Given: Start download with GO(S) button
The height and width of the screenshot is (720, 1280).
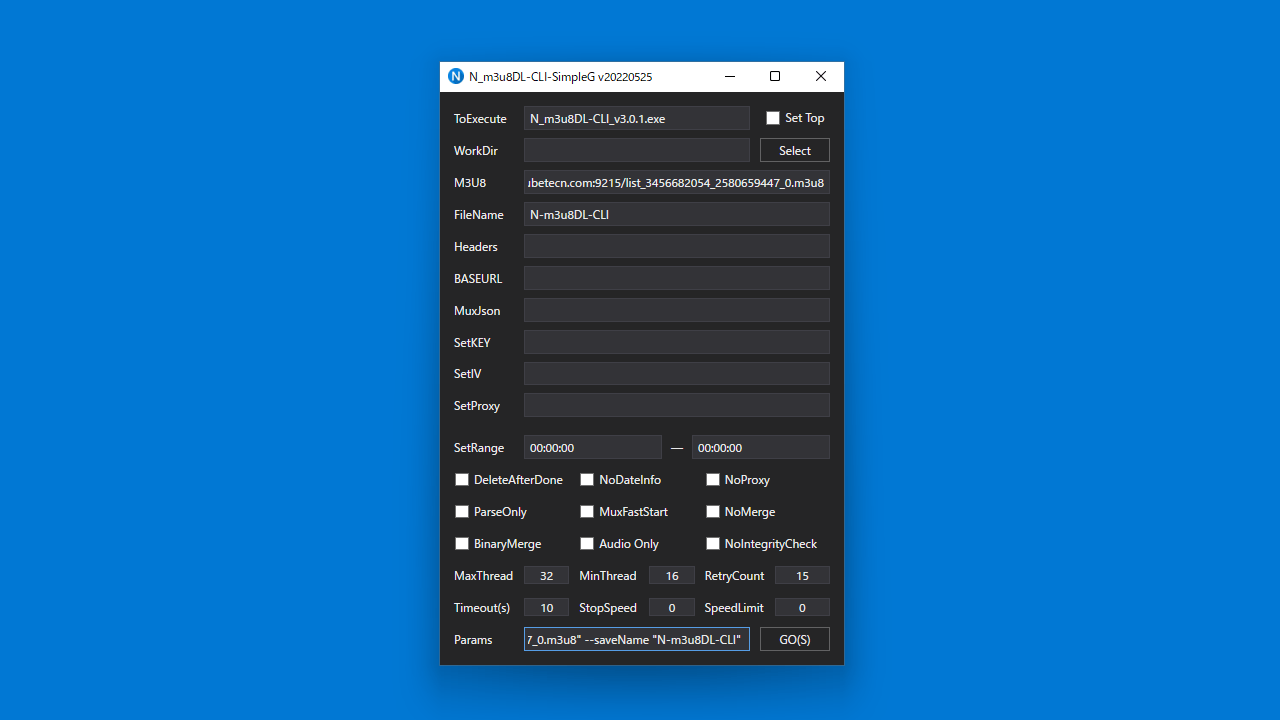Looking at the screenshot, I should point(795,639).
